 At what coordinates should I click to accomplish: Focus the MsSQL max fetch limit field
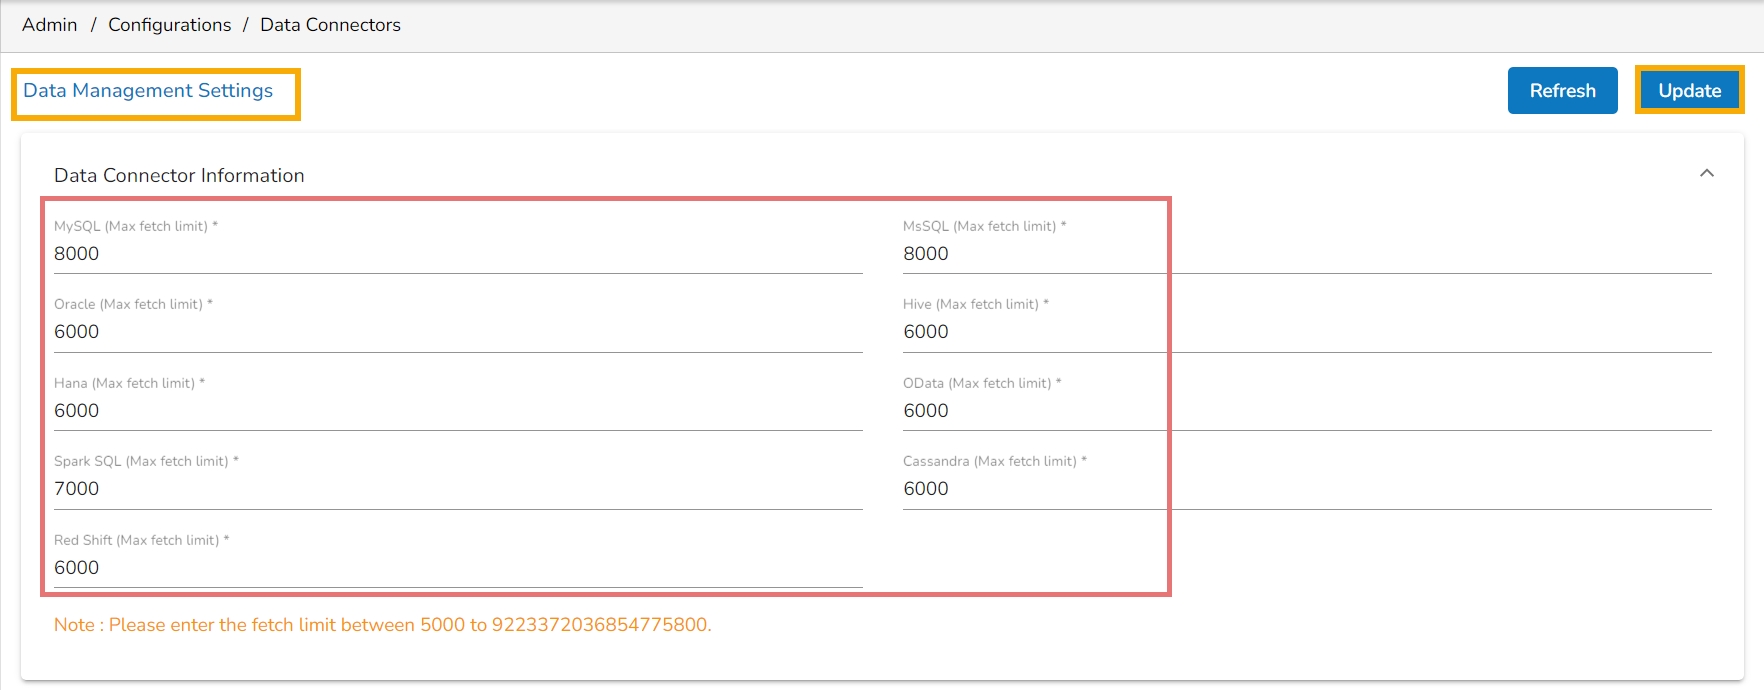pyautogui.click(x=1306, y=254)
